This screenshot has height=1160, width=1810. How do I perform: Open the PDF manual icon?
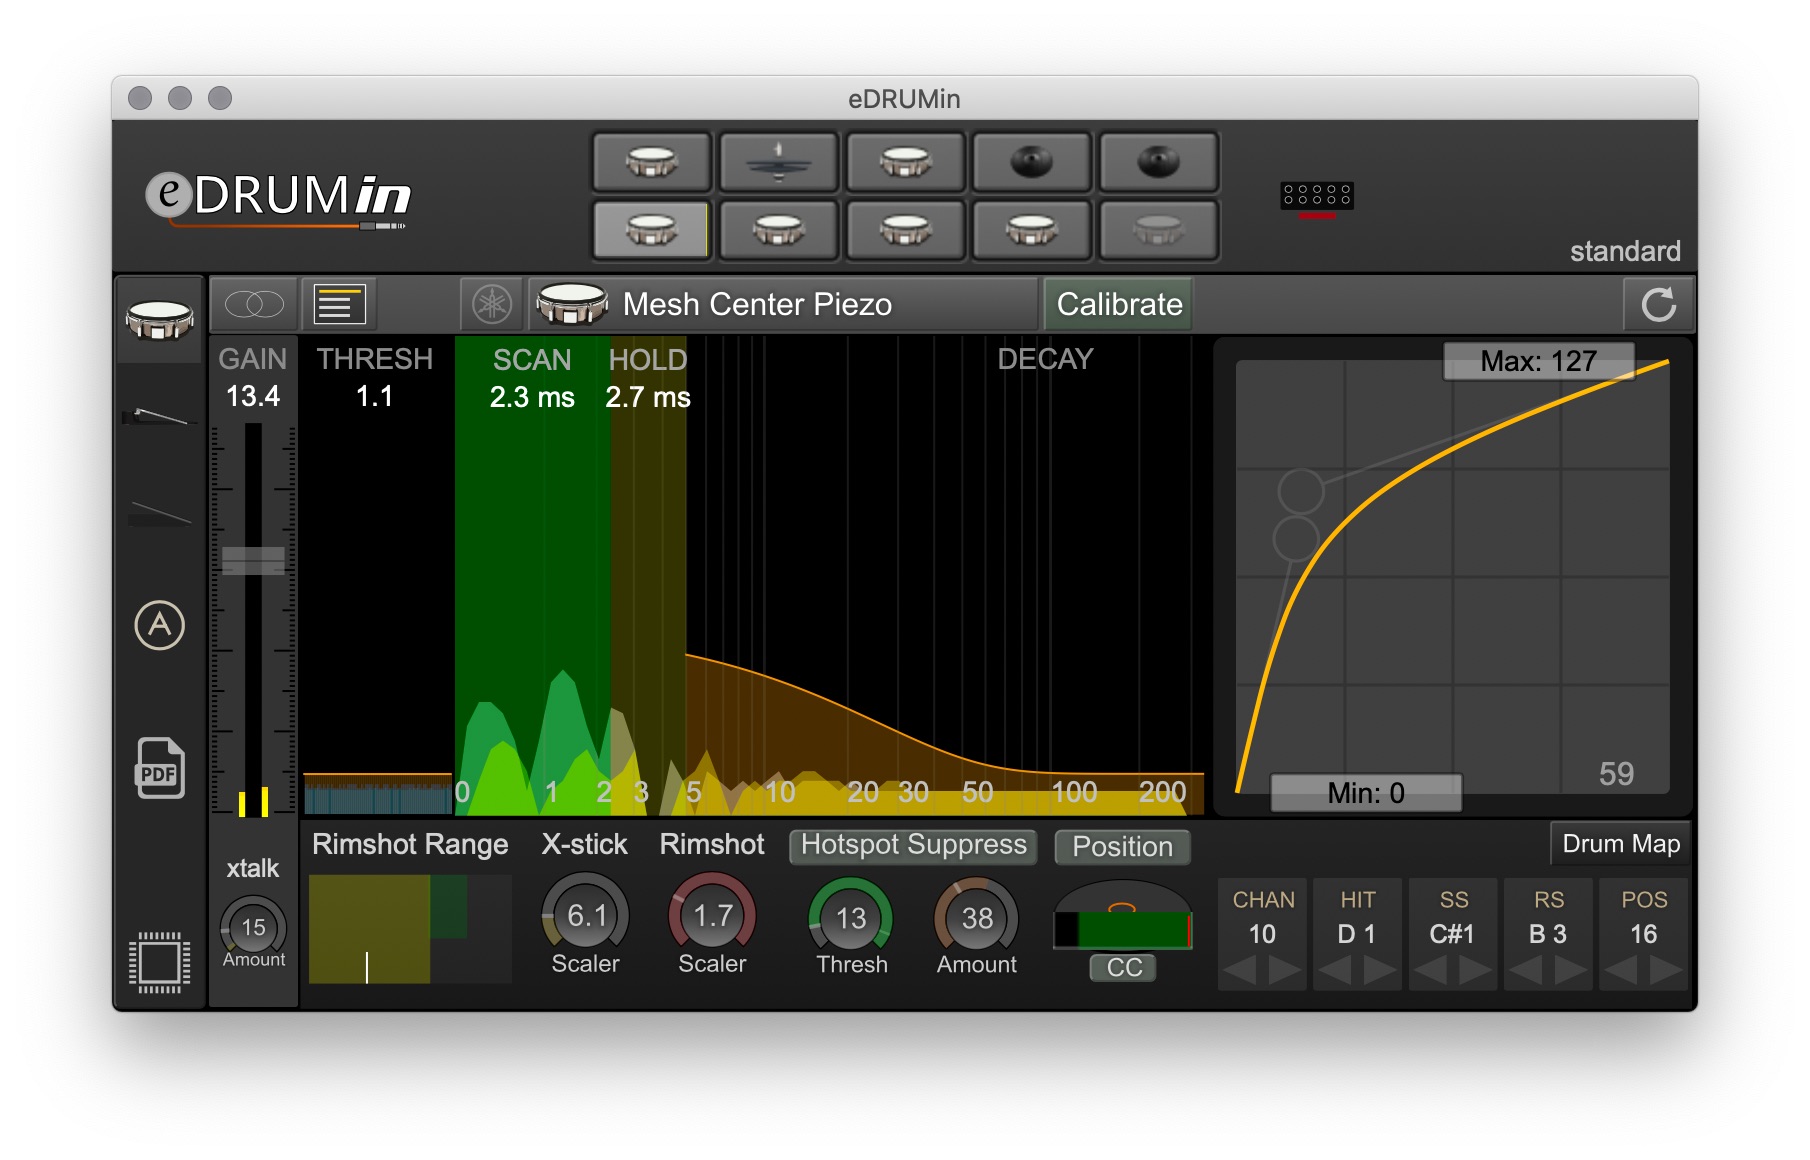(x=160, y=768)
